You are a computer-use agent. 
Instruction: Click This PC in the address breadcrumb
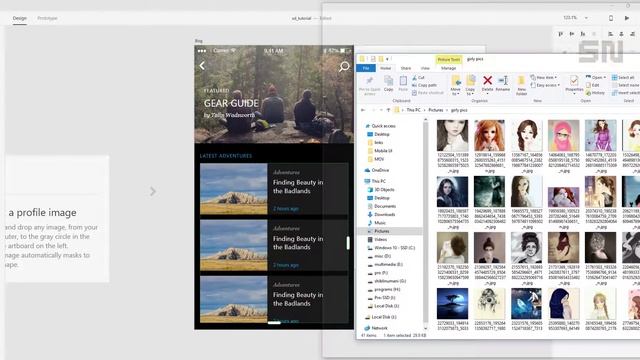(x=413, y=110)
